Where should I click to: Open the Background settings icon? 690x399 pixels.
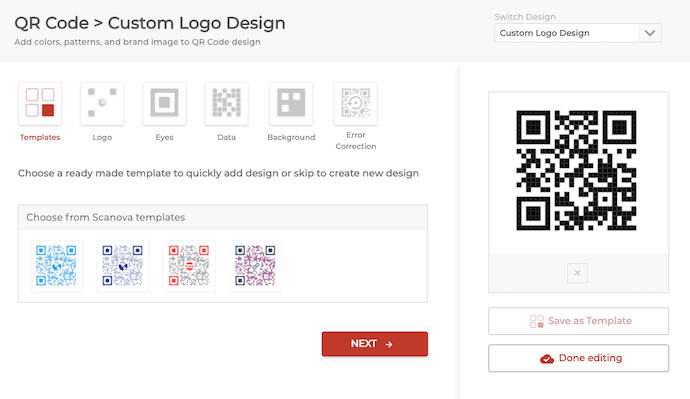291,103
